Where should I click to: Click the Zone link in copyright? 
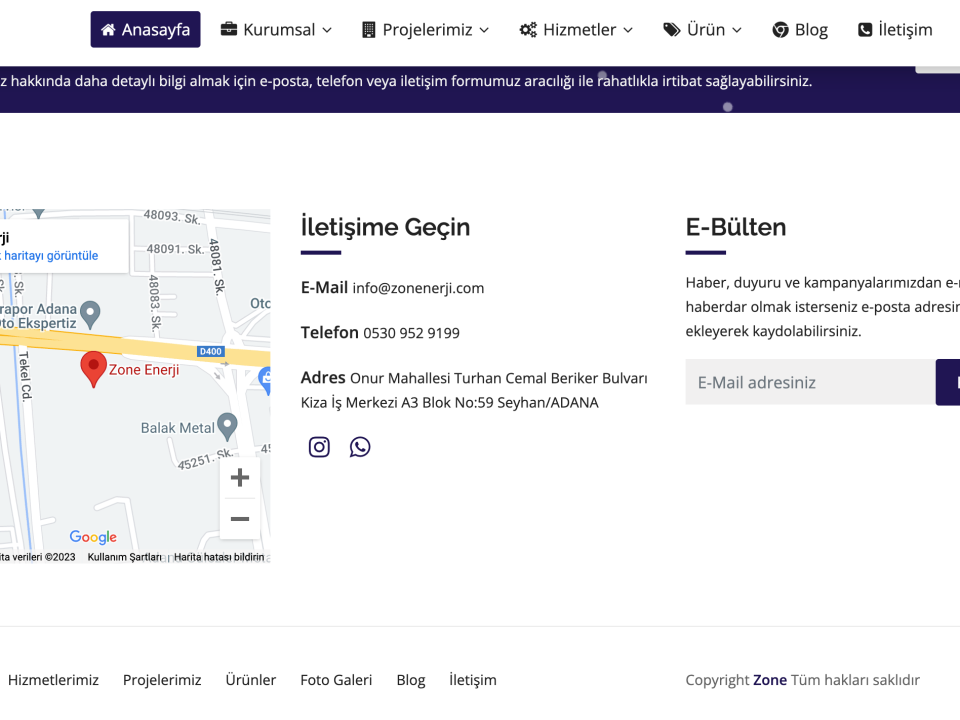(x=770, y=680)
